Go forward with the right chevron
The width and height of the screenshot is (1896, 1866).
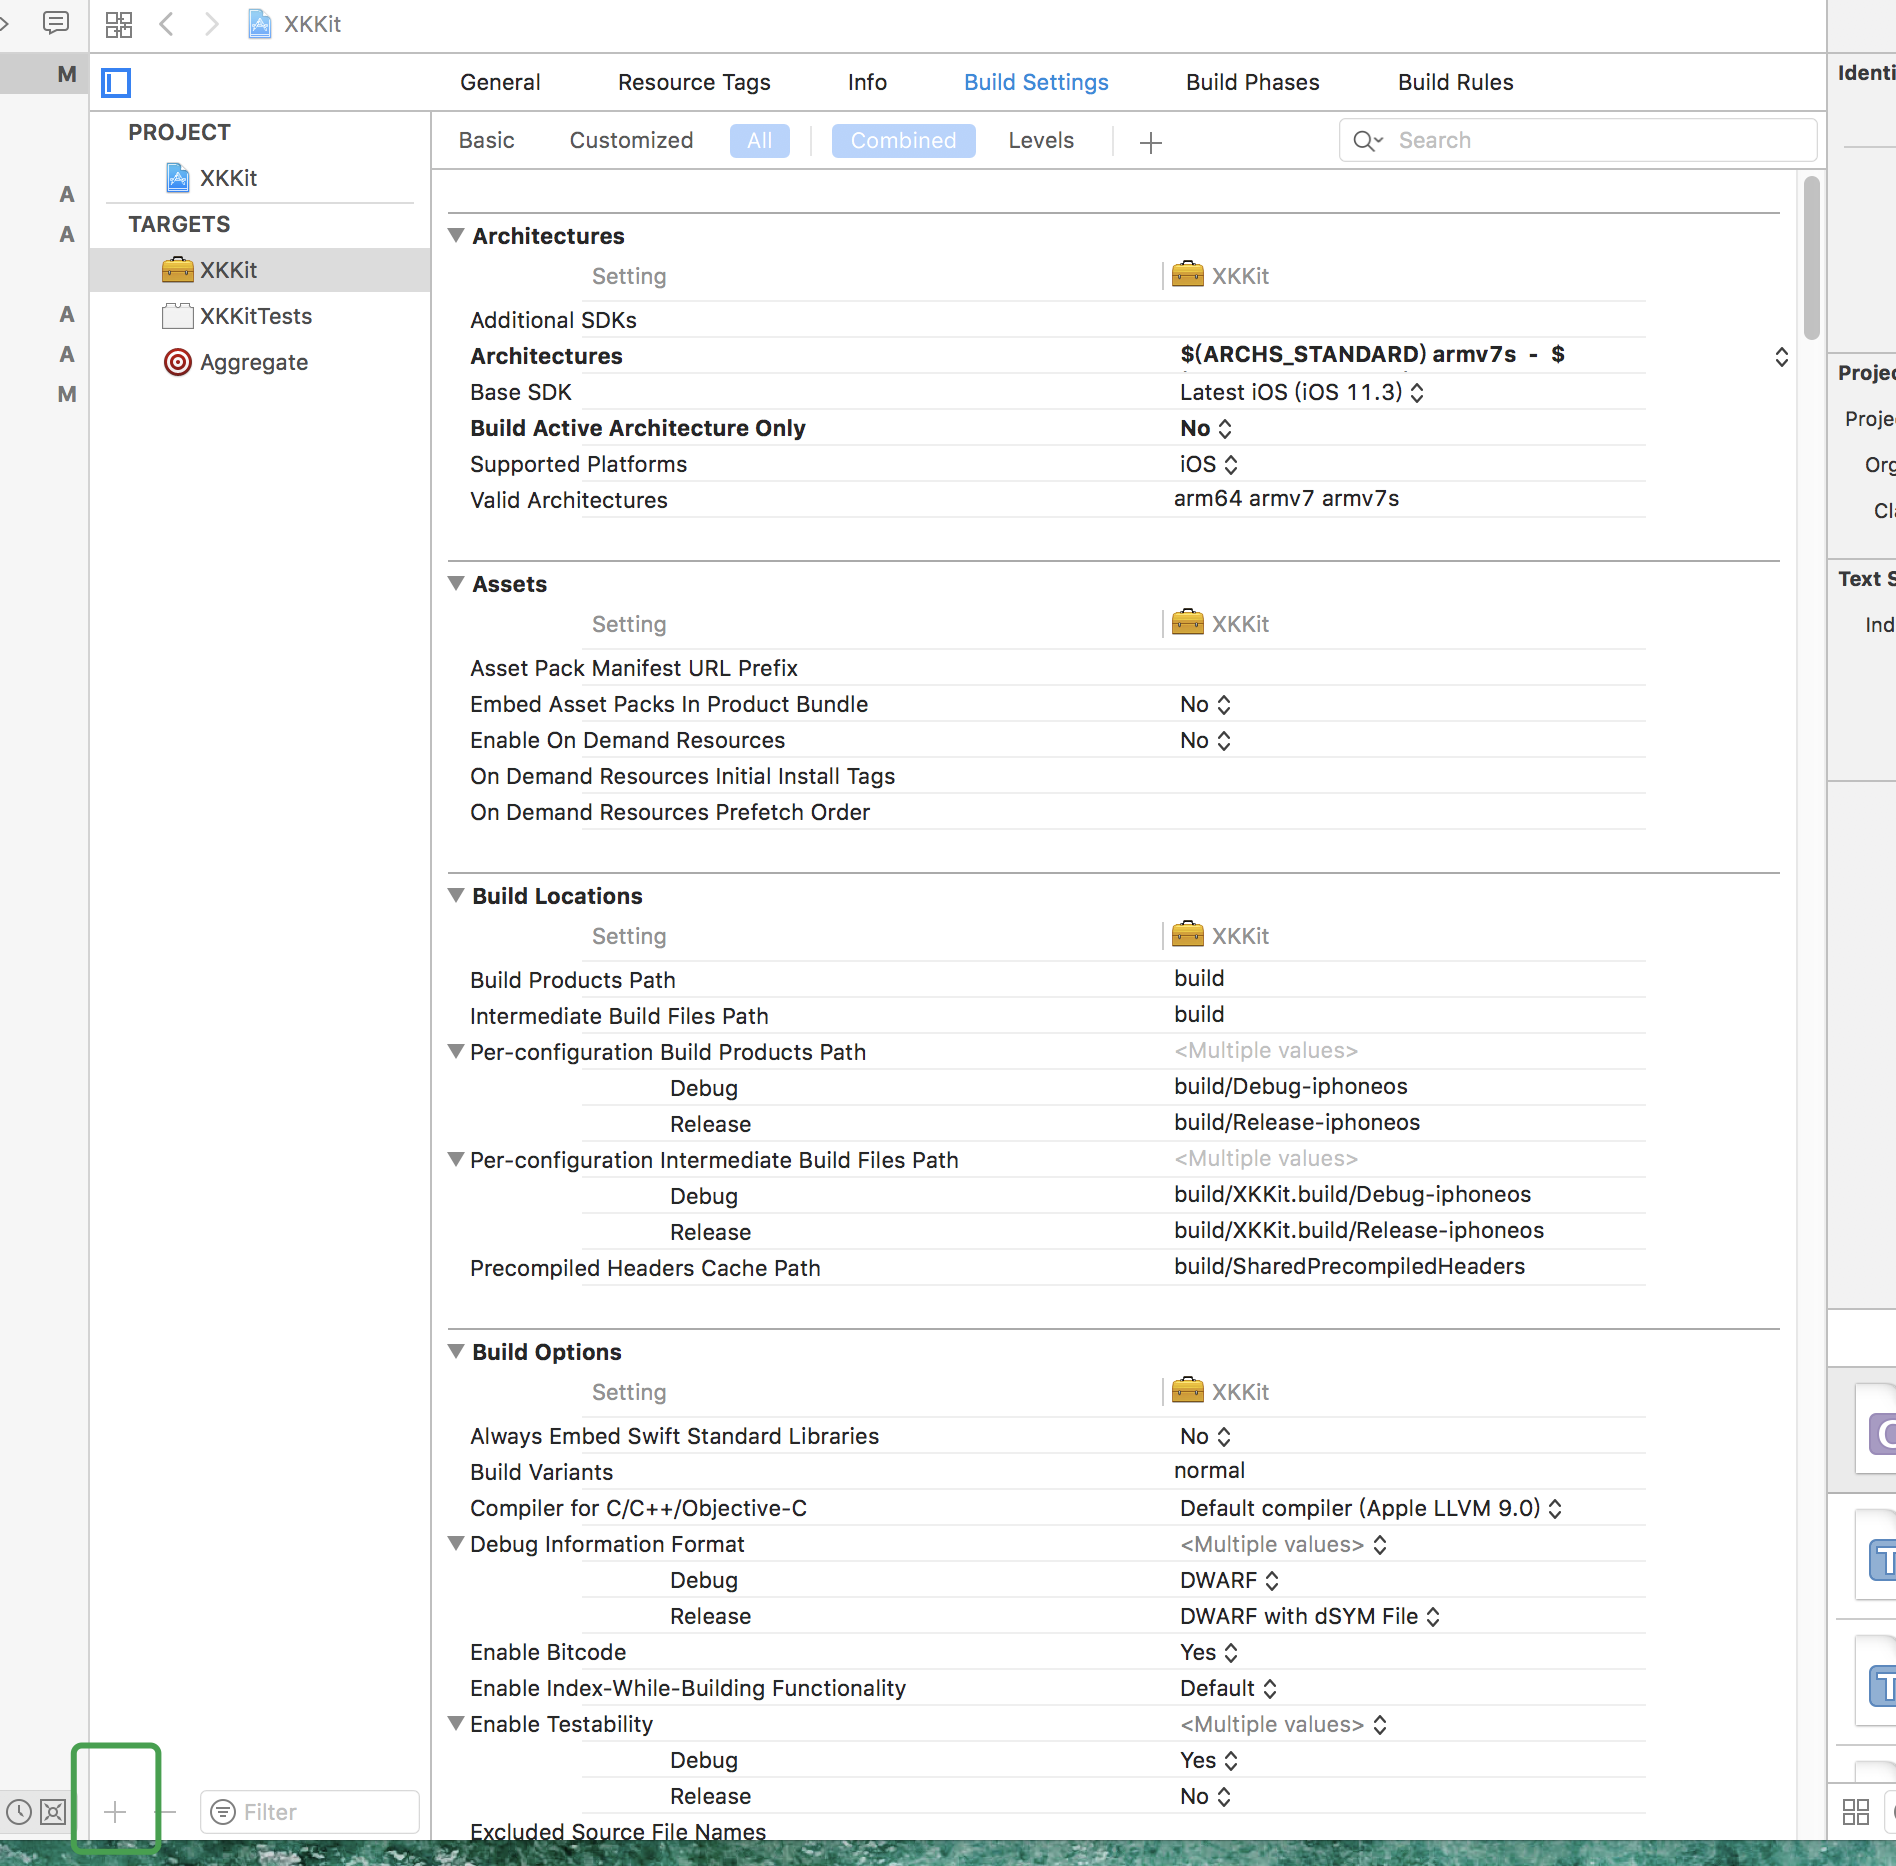[211, 24]
